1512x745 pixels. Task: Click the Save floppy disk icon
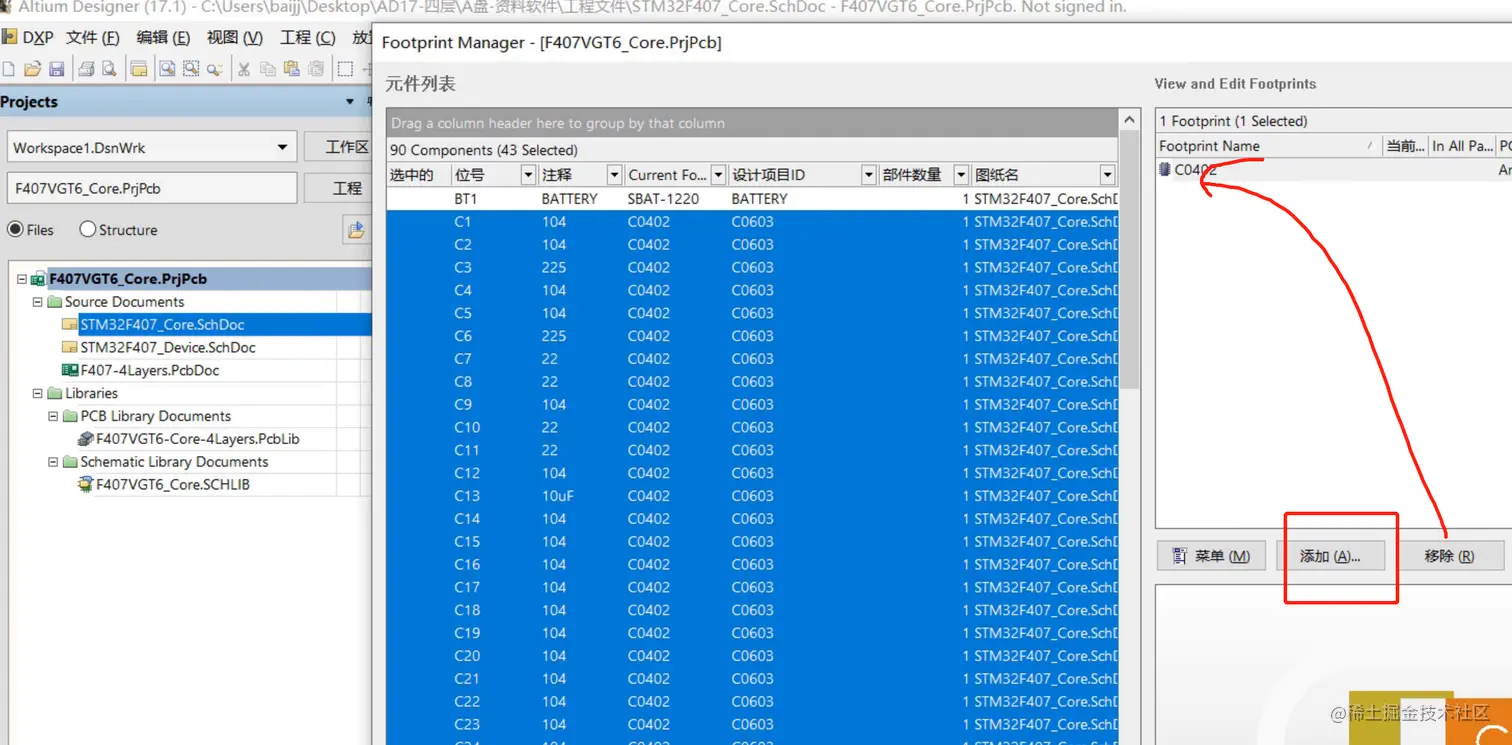tap(57, 69)
